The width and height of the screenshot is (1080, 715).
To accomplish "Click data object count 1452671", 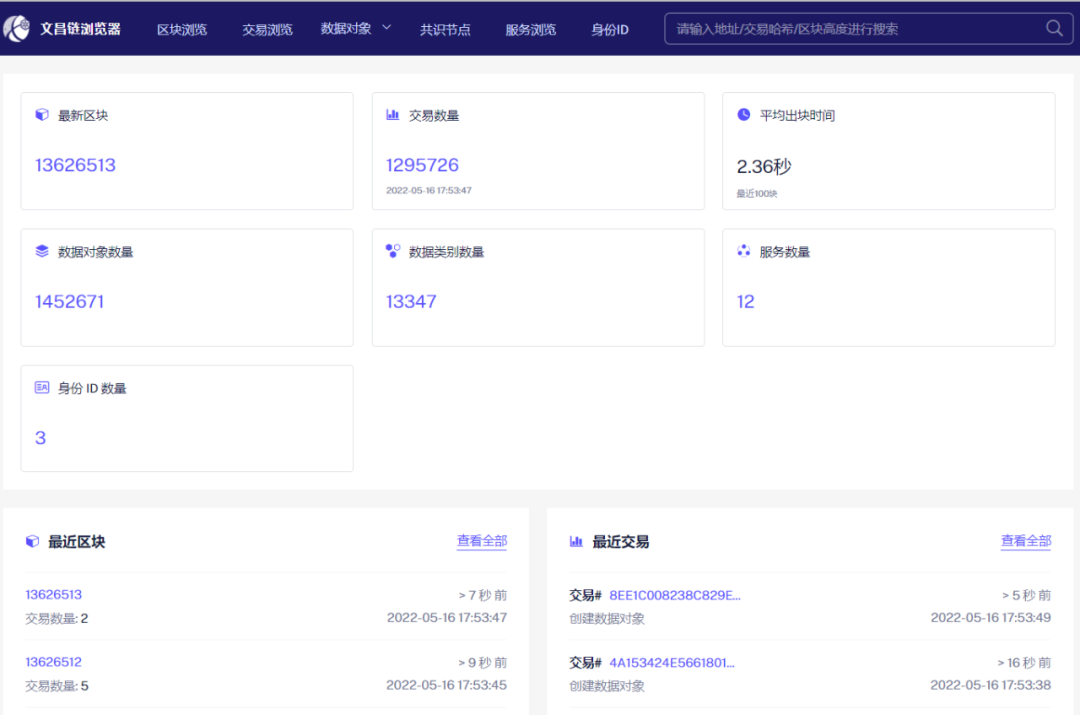I will pyautogui.click(x=70, y=302).
